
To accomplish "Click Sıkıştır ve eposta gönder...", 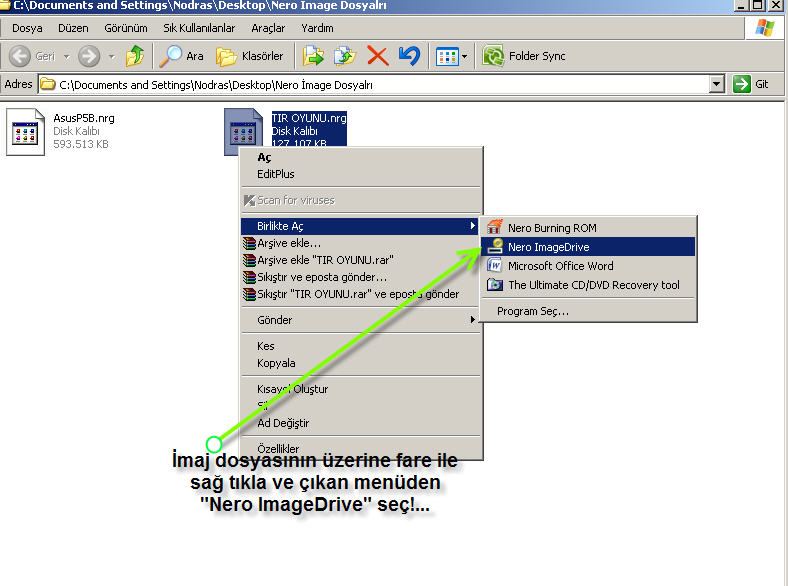I will click(361, 277).
